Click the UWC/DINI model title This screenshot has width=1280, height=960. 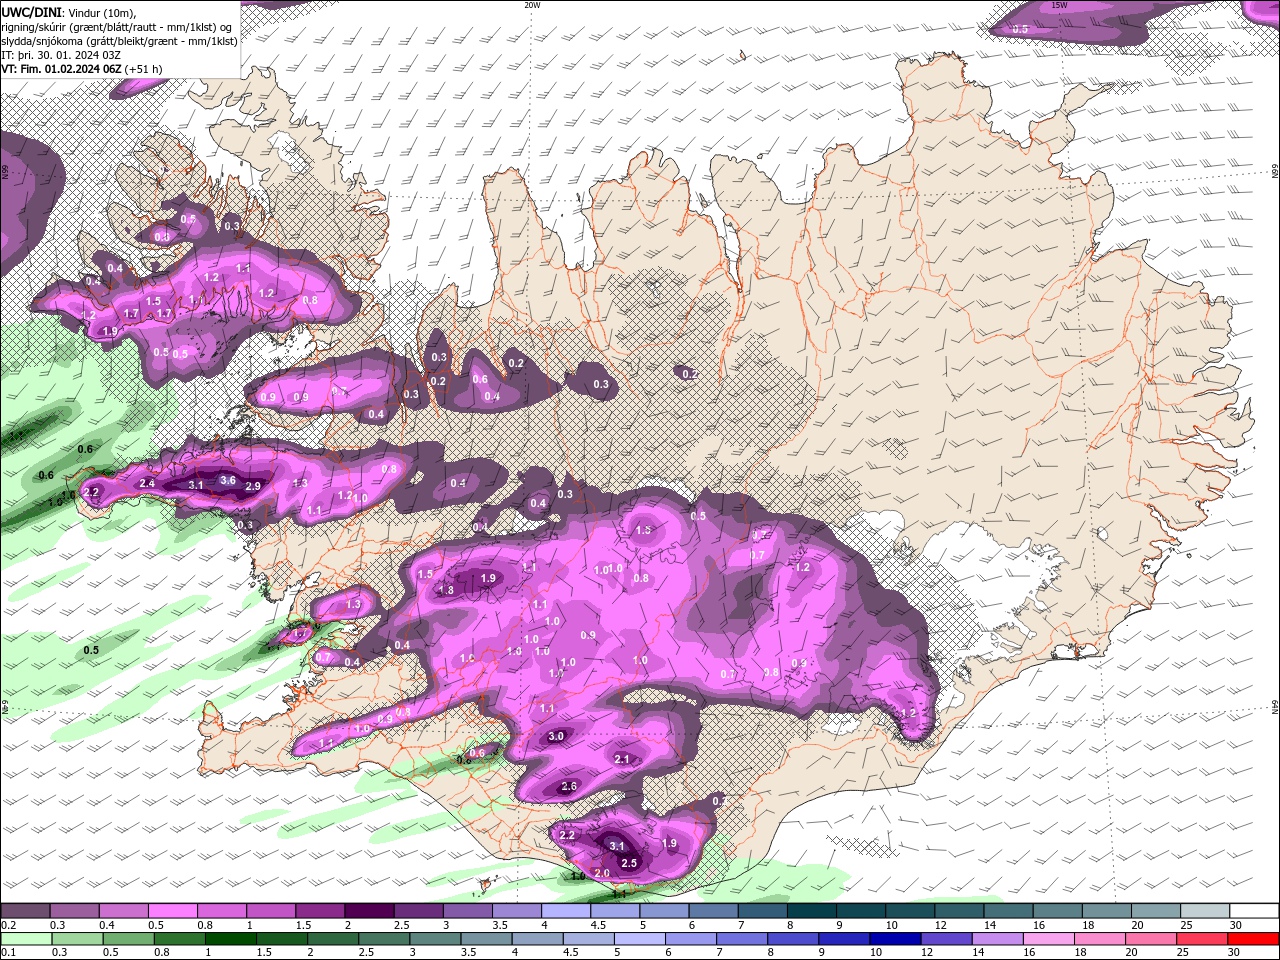(x=29, y=11)
